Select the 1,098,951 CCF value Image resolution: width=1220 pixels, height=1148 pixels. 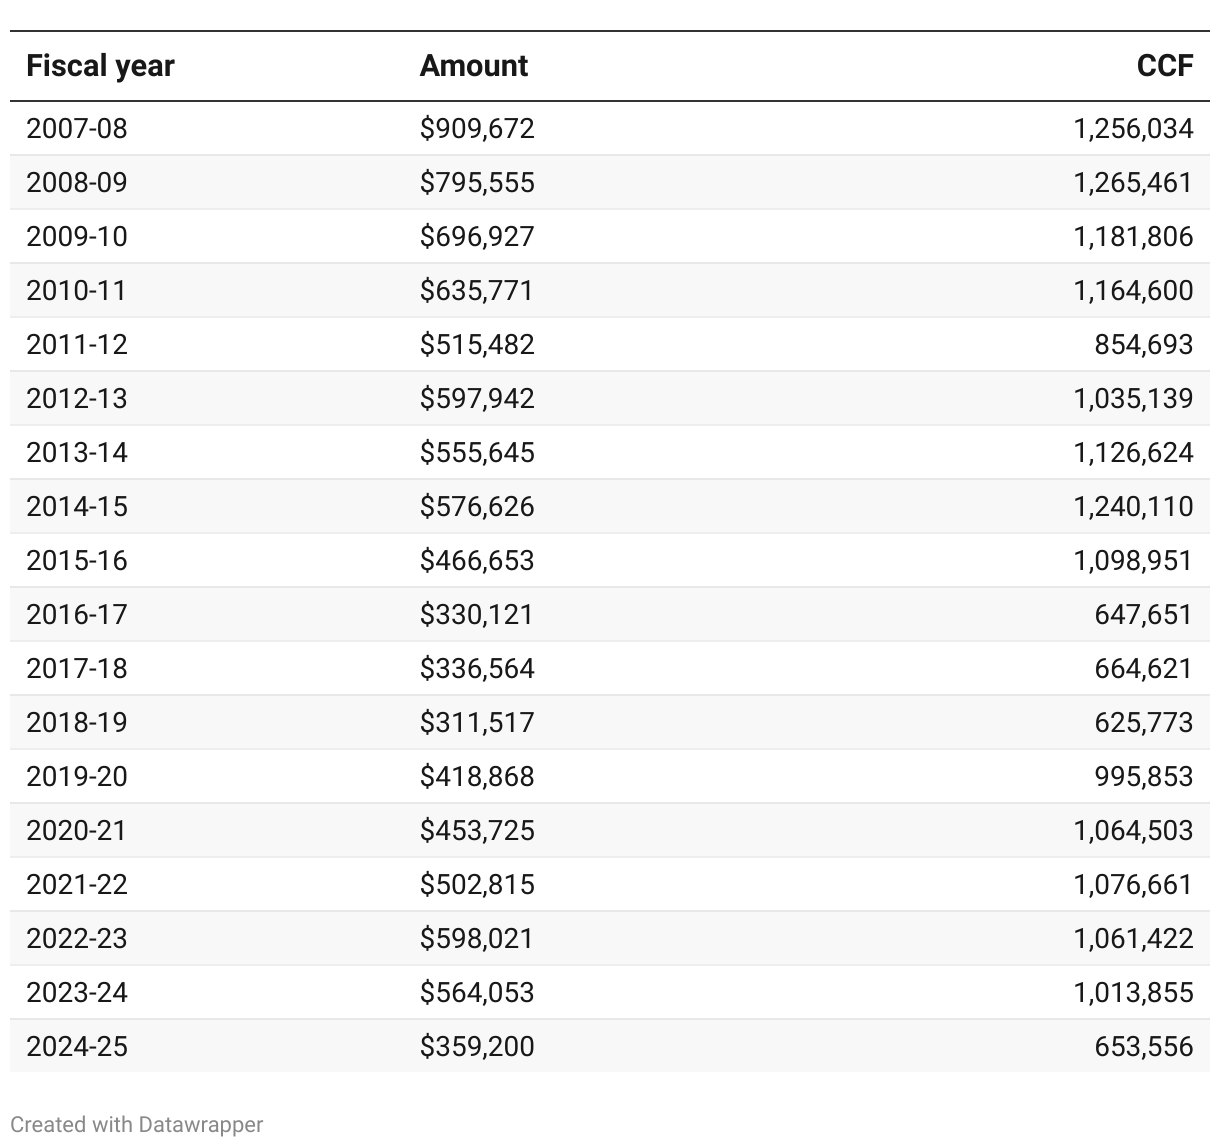tap(1133, 560)
